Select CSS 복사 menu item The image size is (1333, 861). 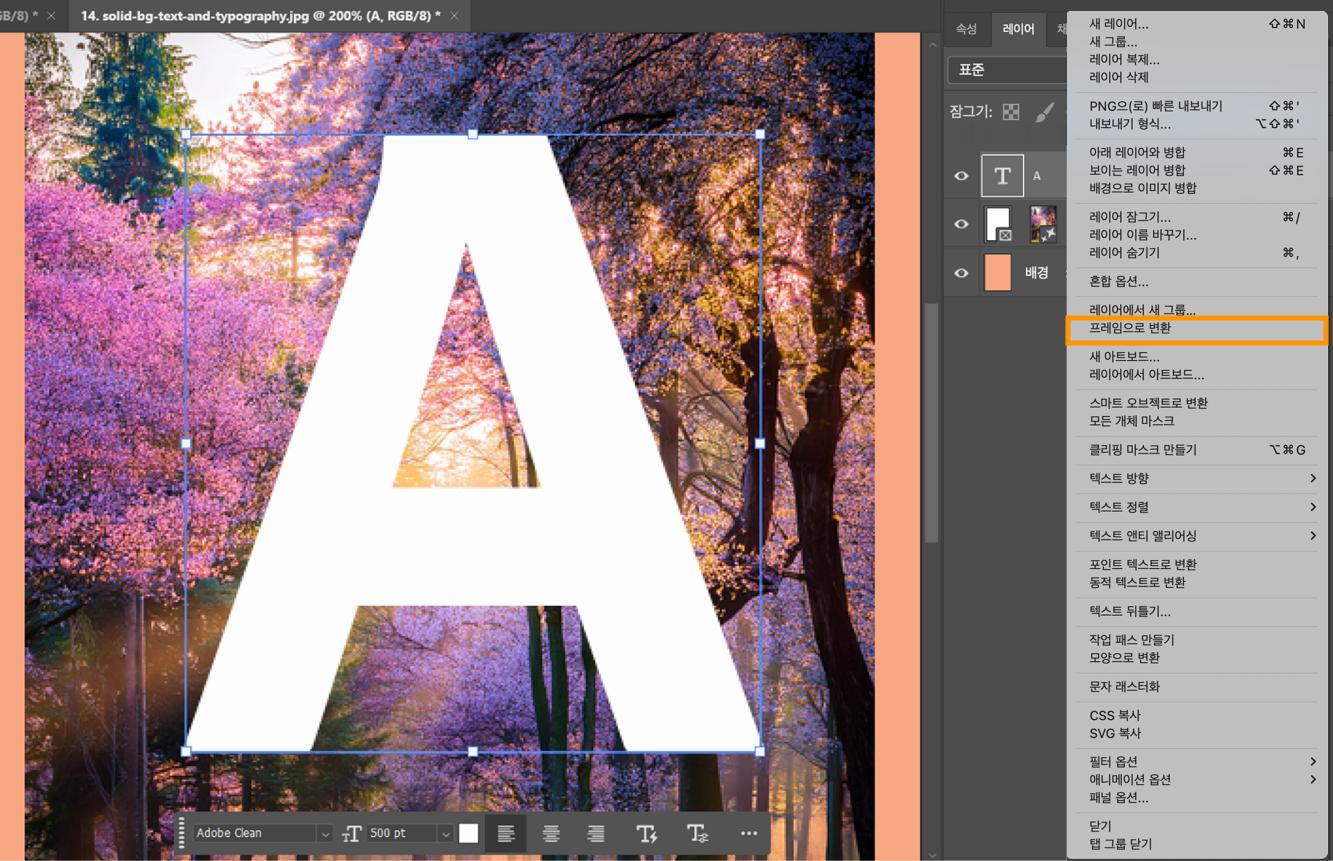point(1198,716)
